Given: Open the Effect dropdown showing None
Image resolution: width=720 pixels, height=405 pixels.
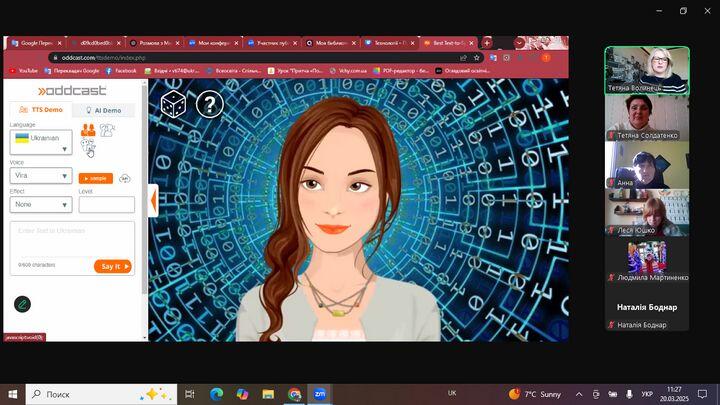Looking at the screenshot, I should coord(41,205).
